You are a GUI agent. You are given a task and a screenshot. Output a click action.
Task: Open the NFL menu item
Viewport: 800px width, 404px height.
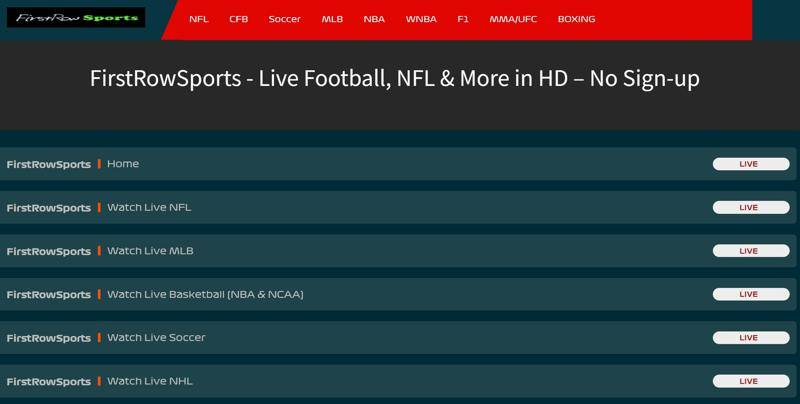pyautogui.click(x=198, y=19)
